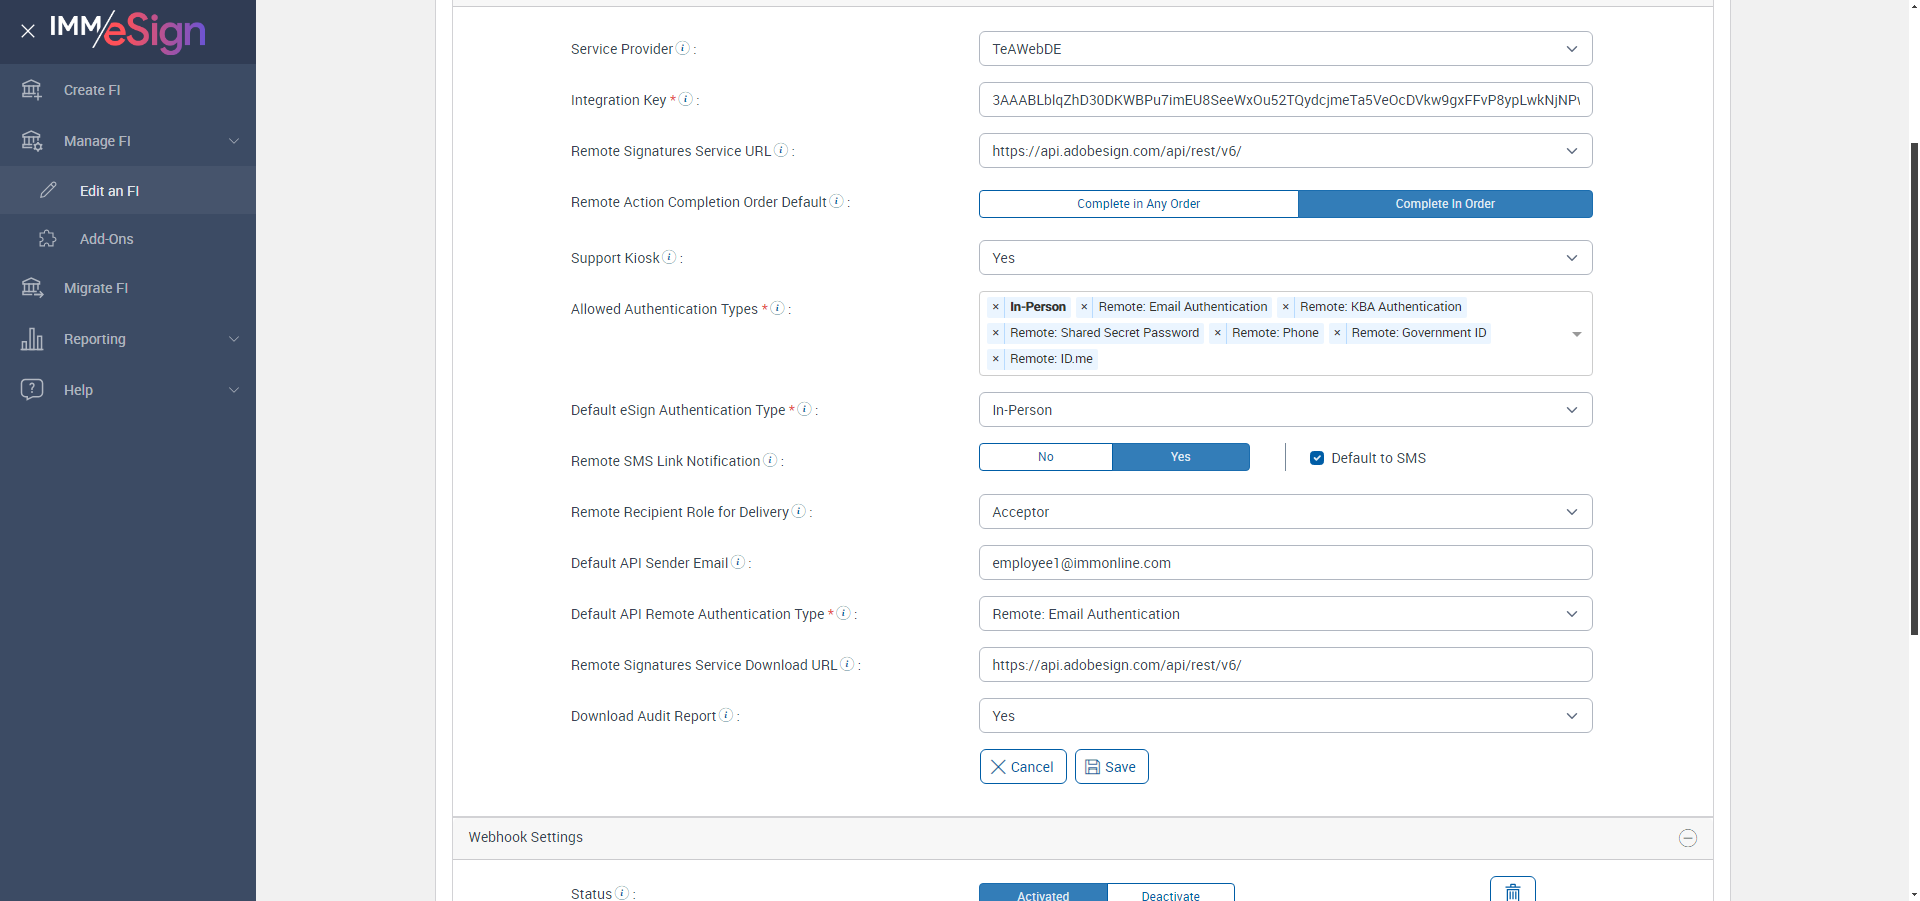Click the Reporting bar chart icon
This screenshot has width=1920, height=901.
coord(32,339)
